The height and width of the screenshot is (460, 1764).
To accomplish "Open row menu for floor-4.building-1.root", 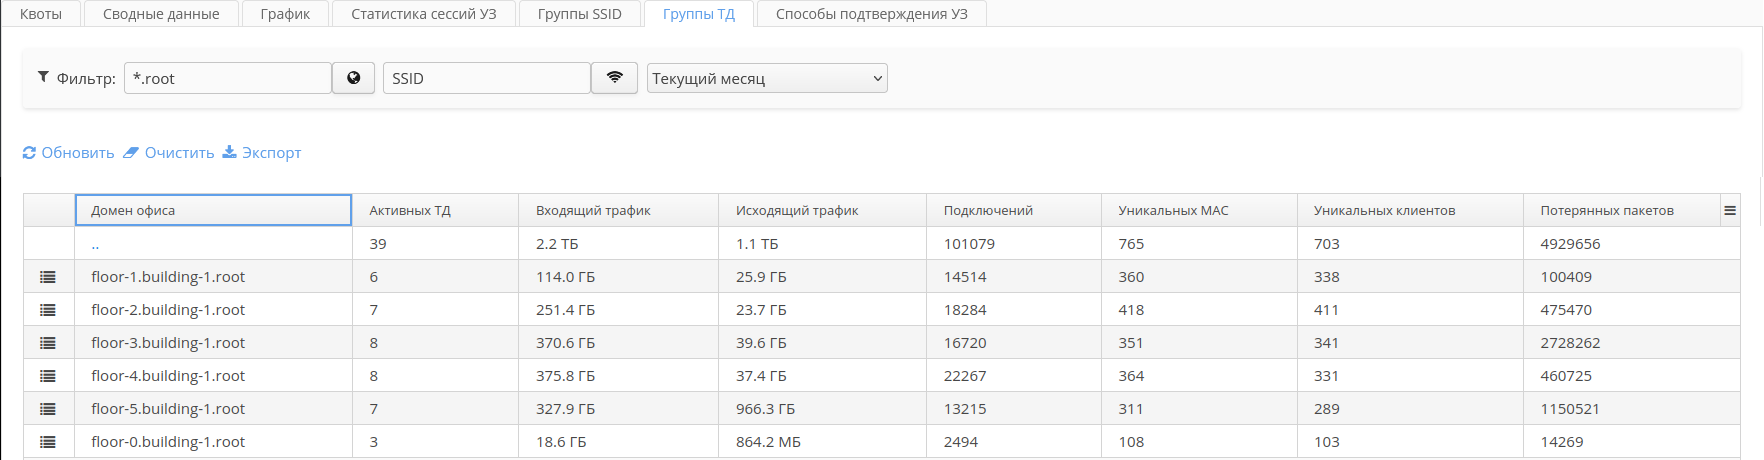I will point(48,376).
